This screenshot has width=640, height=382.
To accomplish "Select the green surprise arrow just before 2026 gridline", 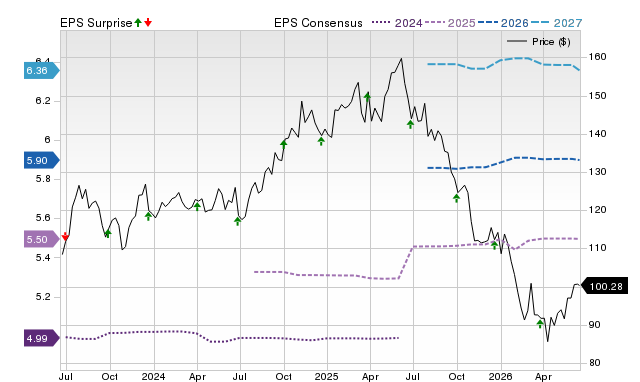I will point(494,245).
